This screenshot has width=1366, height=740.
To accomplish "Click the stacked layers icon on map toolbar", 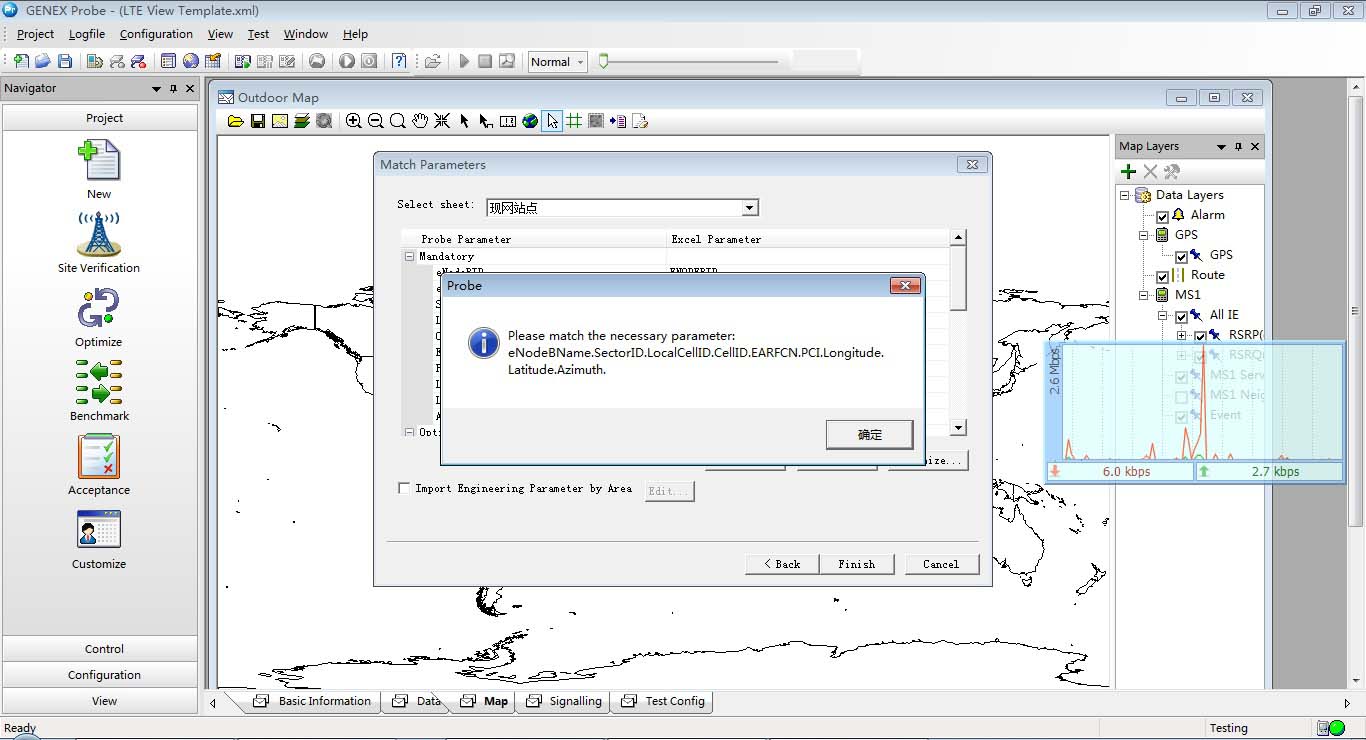I will click(x=302, y=121).
